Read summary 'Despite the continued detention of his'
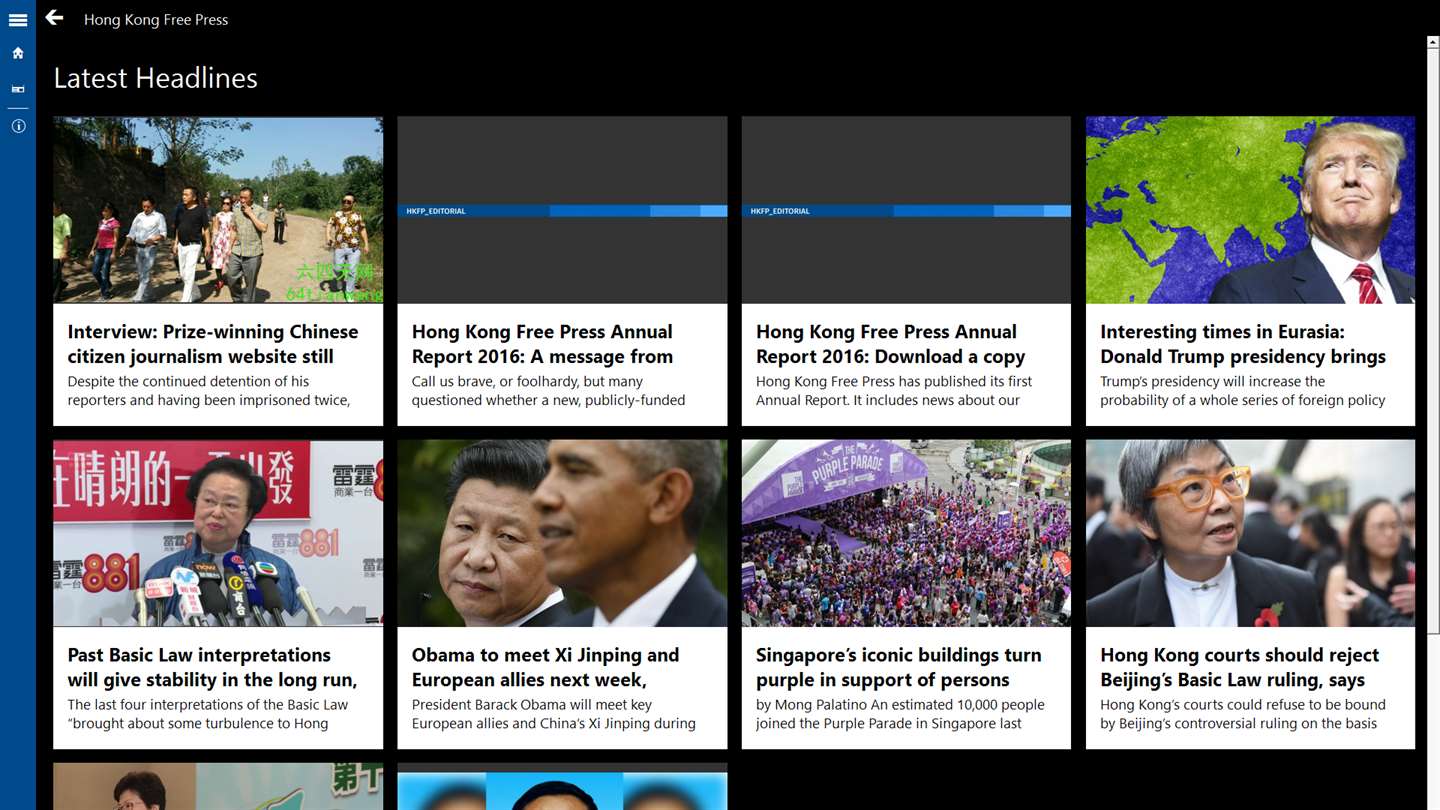 point(208,391)
